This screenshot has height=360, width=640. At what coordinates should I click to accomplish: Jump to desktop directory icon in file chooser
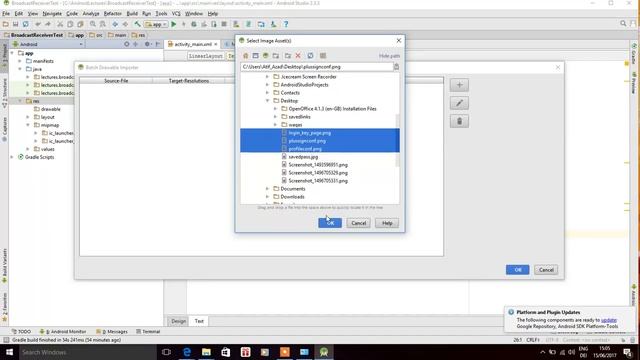(256, 56)
